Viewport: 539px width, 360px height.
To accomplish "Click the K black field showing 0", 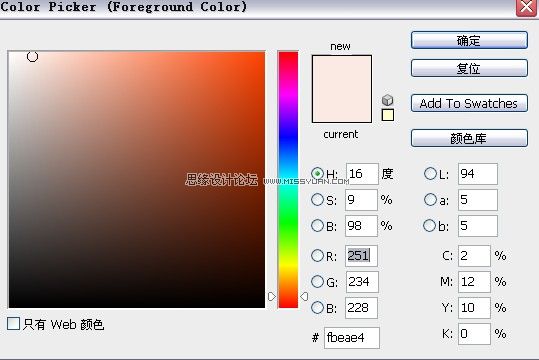I will 474,334.
